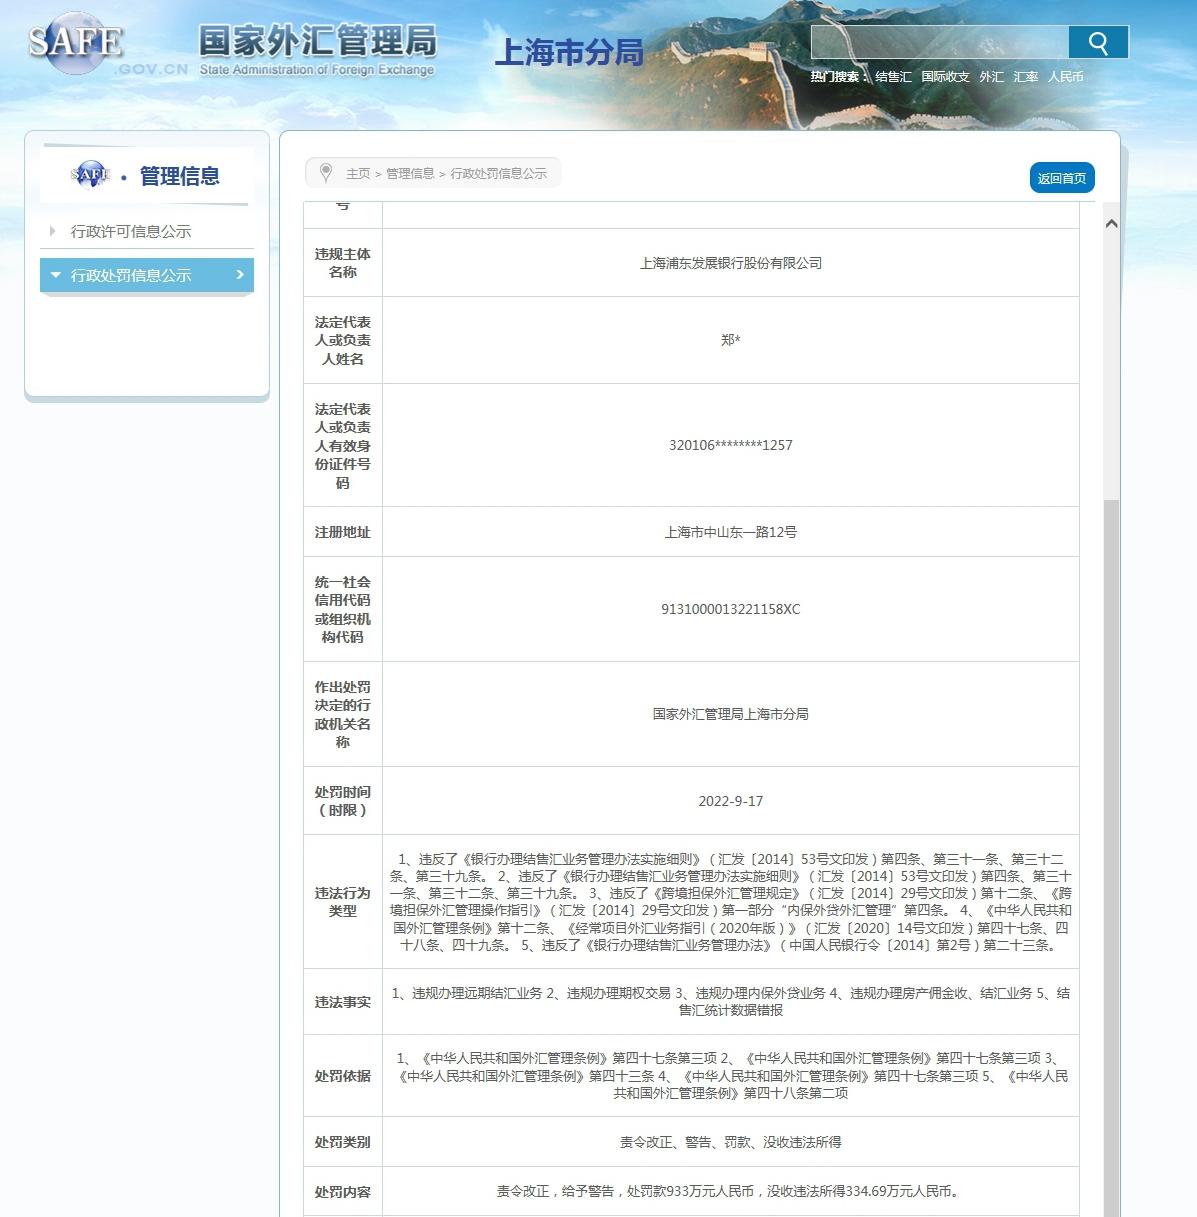
Task: Click the SAFE globe icon beside 管理信息
Action: click(x=90, y=174)
